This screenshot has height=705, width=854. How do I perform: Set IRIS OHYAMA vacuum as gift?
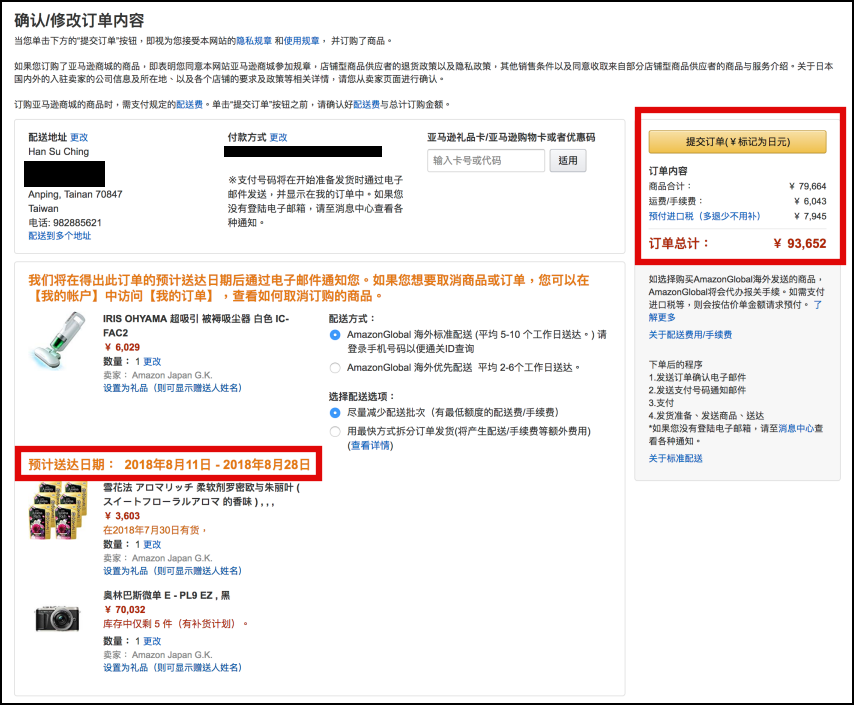click(172, 388)
